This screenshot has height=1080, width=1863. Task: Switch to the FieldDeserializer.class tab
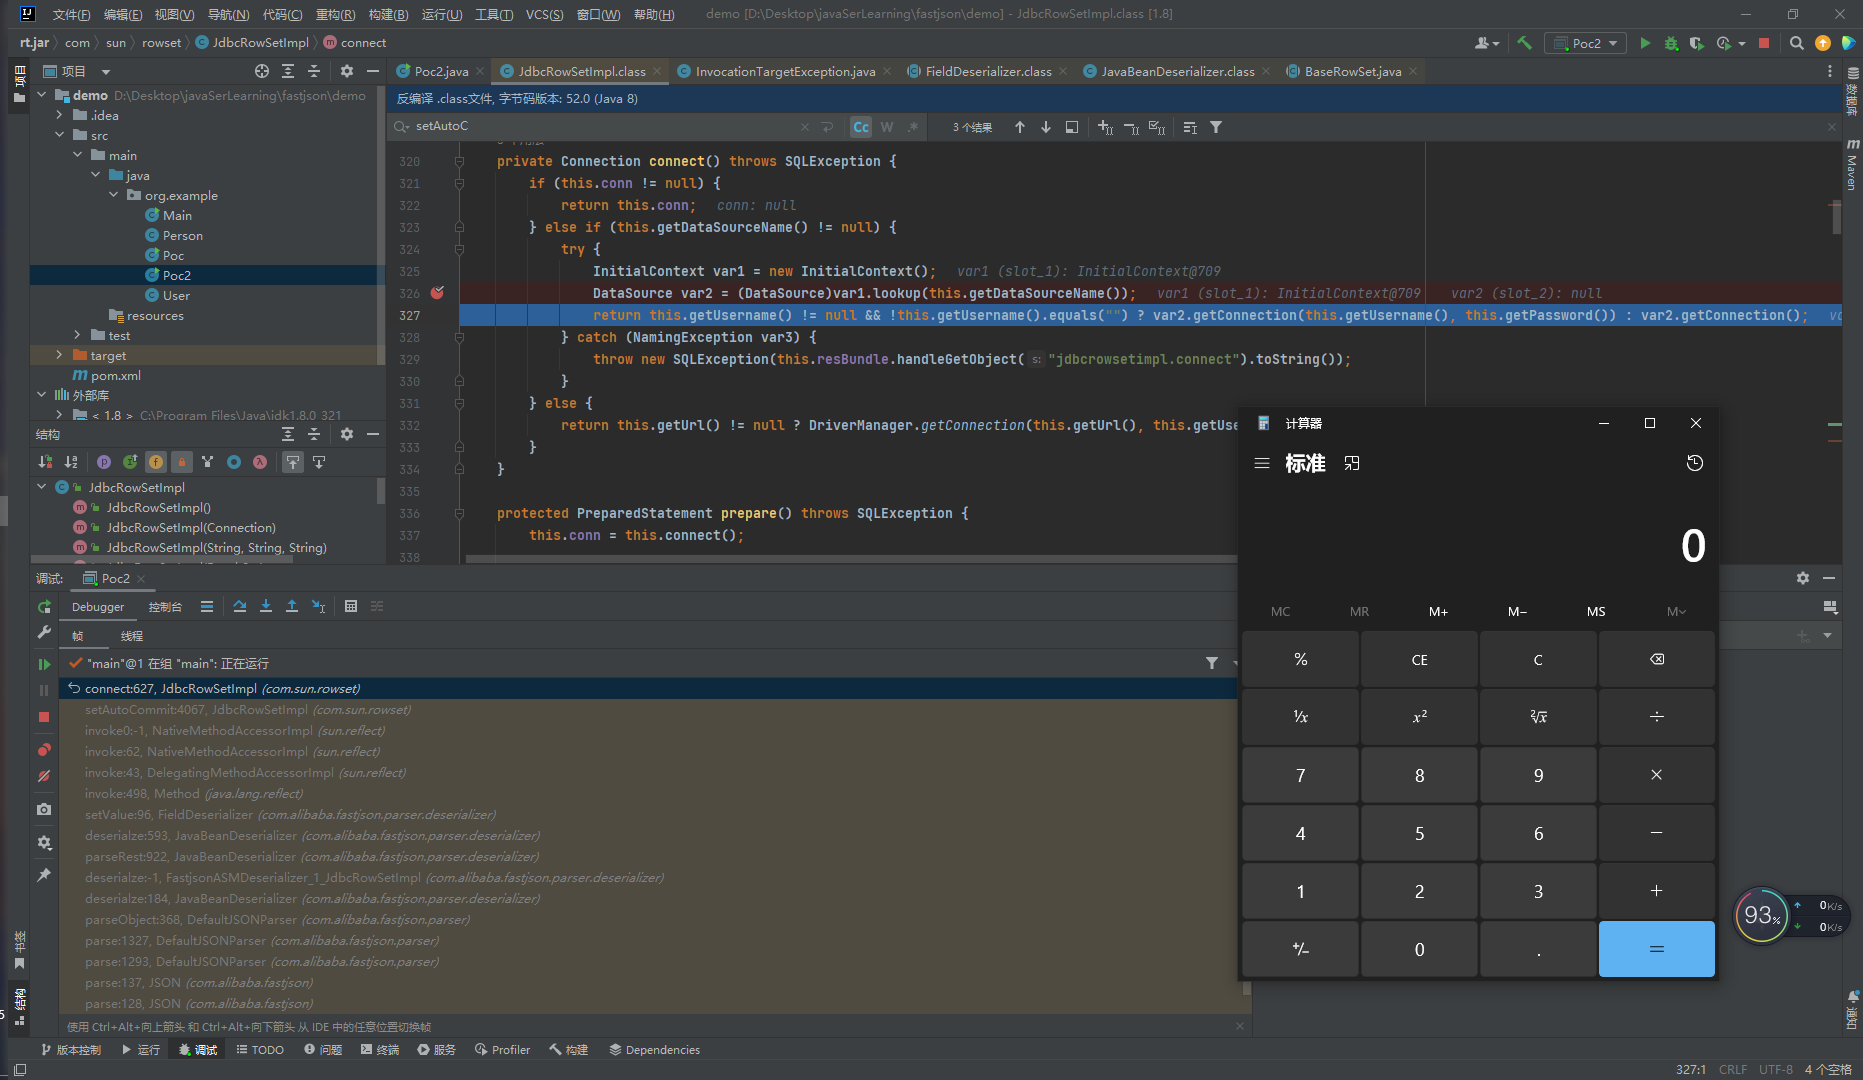987,71
